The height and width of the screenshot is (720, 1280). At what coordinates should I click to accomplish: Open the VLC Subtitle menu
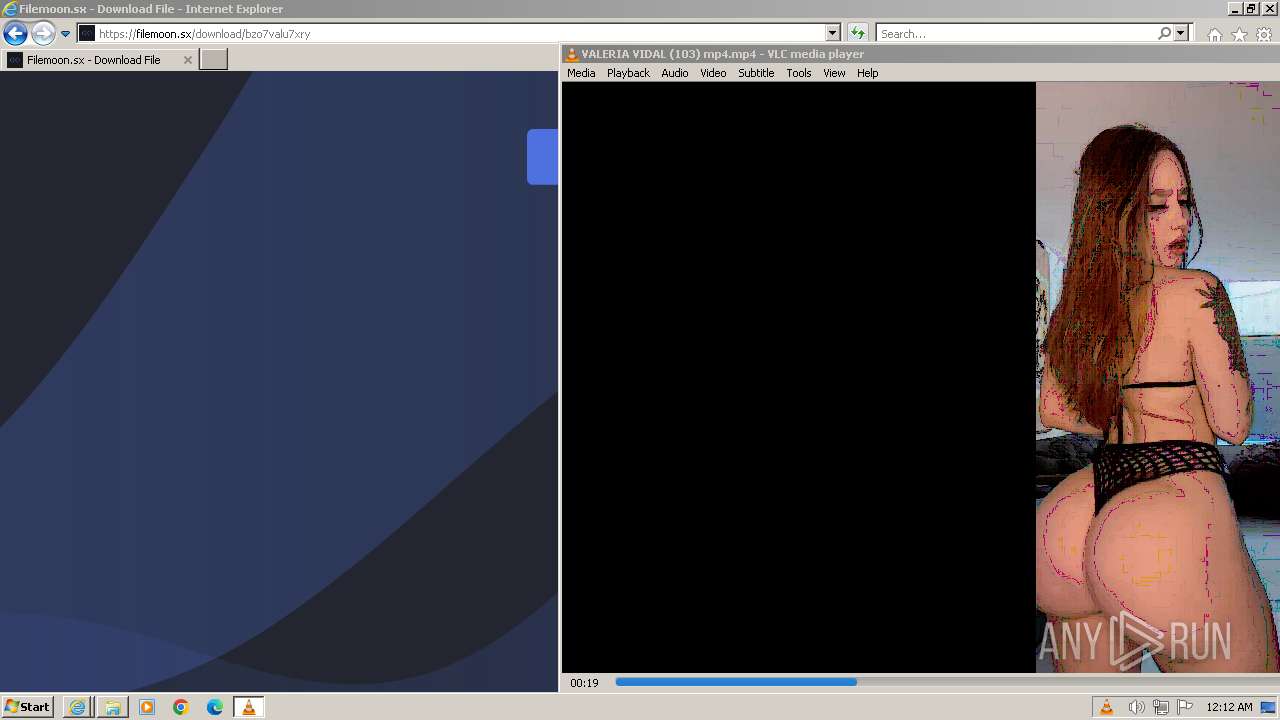tap(756, 73)
